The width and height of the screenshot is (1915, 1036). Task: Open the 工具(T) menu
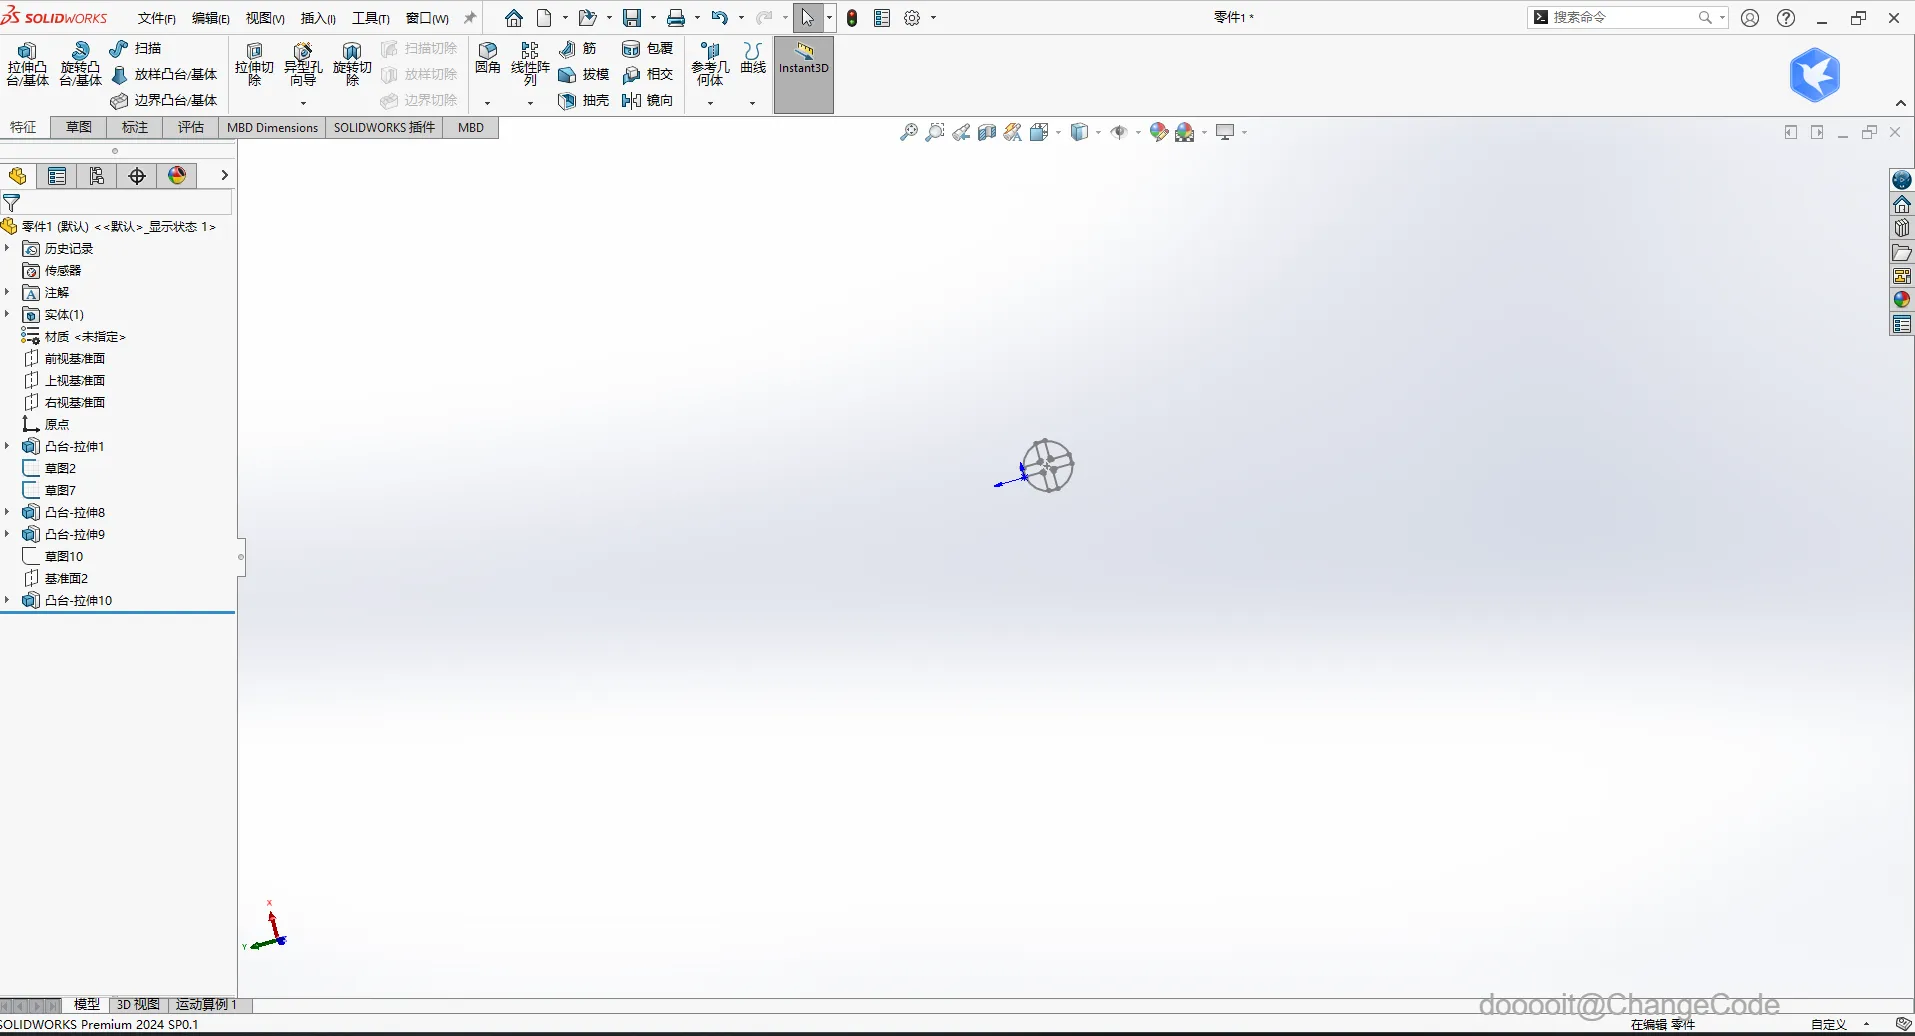tap(371, 18)
